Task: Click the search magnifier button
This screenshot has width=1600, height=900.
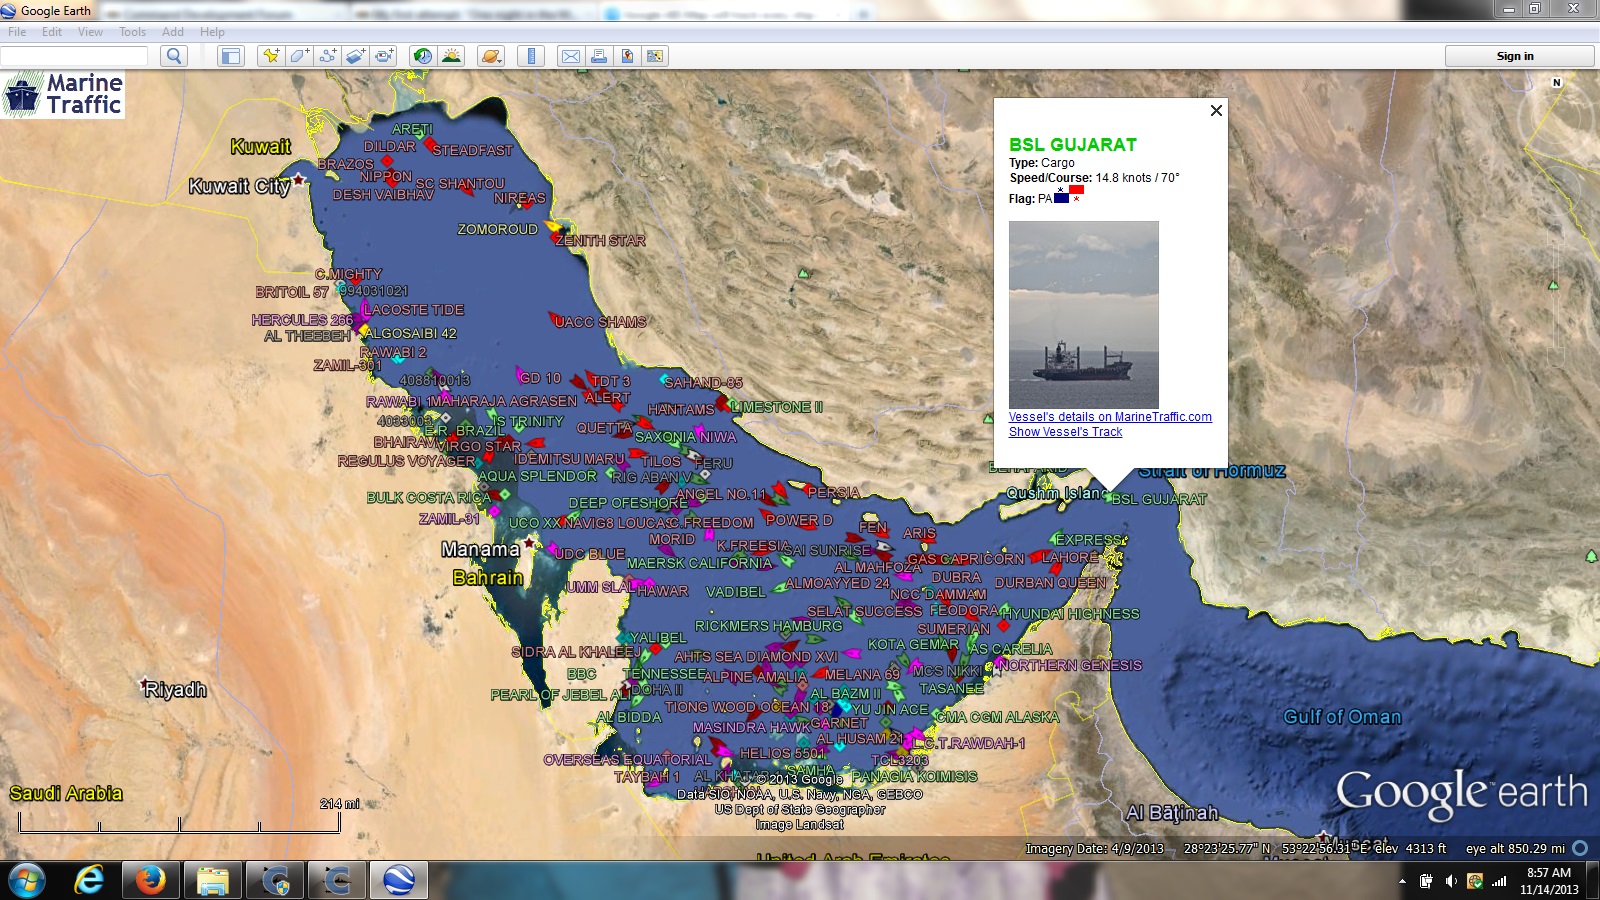Action: click(x=174, y=56)
